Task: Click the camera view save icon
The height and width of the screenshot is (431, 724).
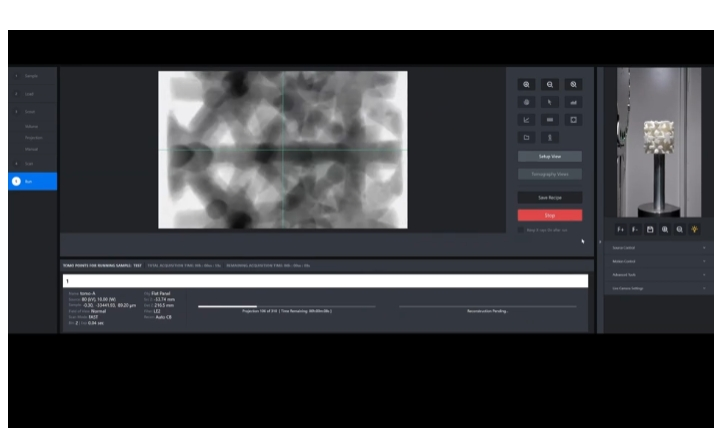Action: point(650,229)
